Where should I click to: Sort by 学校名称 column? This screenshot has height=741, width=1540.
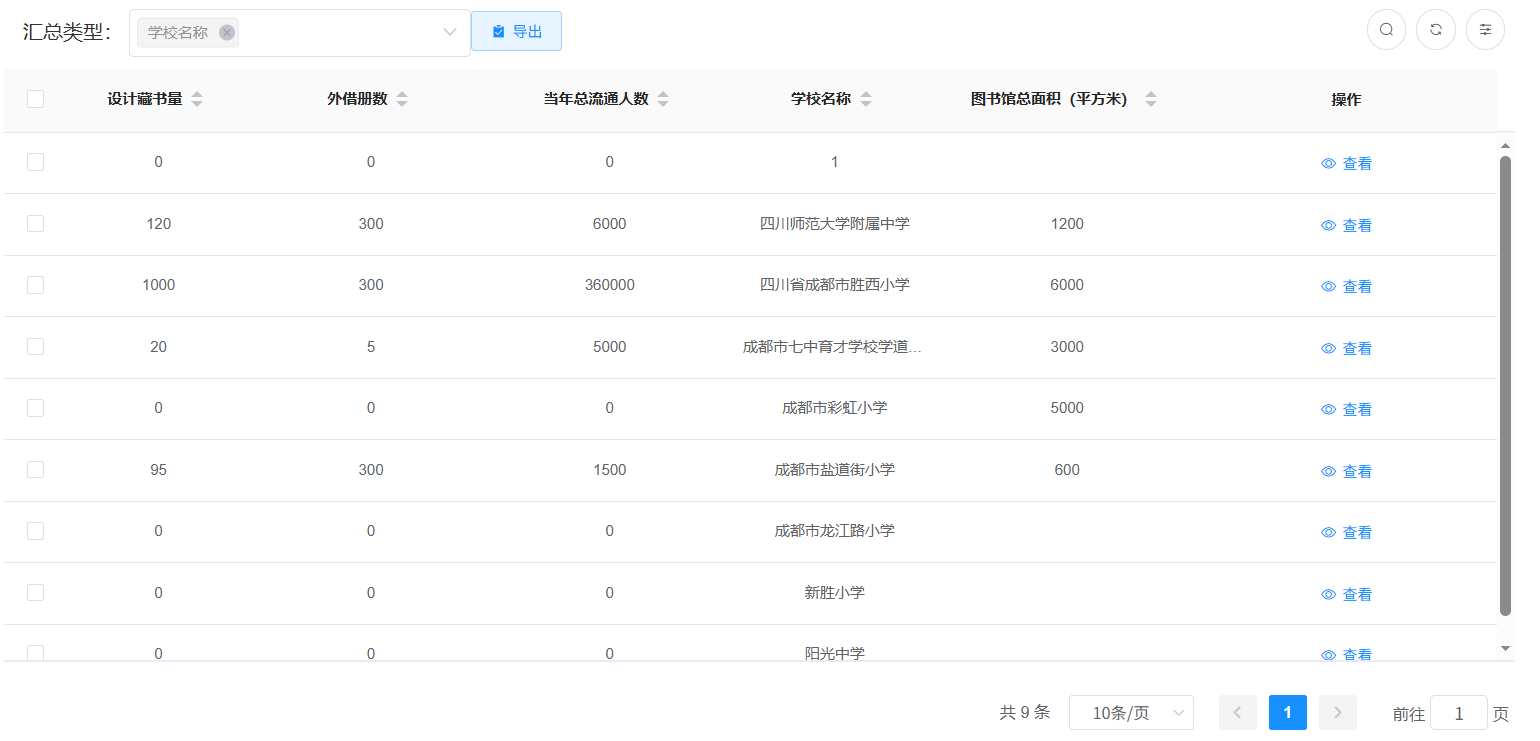[x=865, y=99]
